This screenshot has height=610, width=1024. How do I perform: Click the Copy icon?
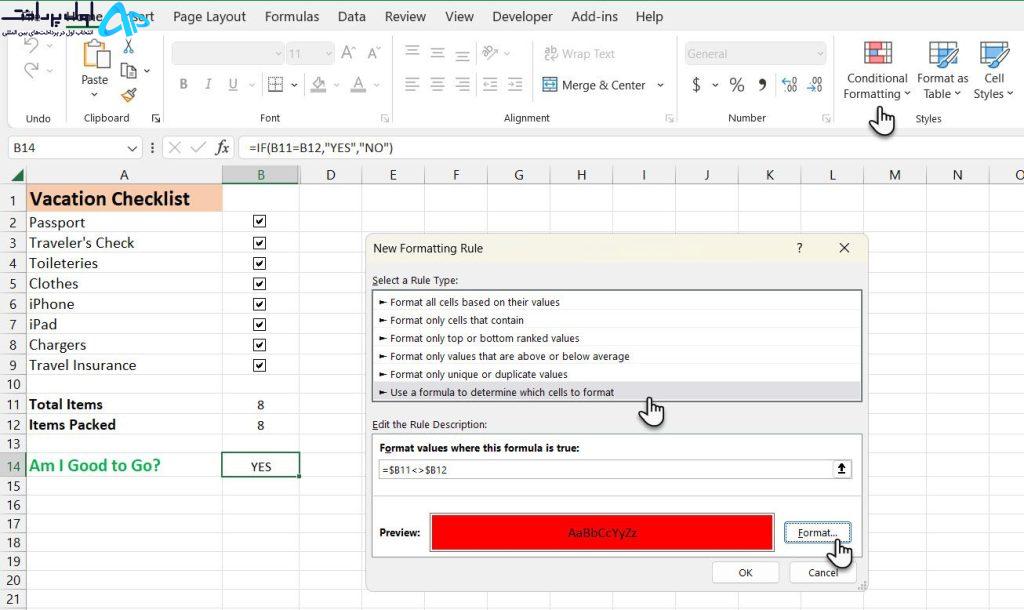tap(129, 71)
